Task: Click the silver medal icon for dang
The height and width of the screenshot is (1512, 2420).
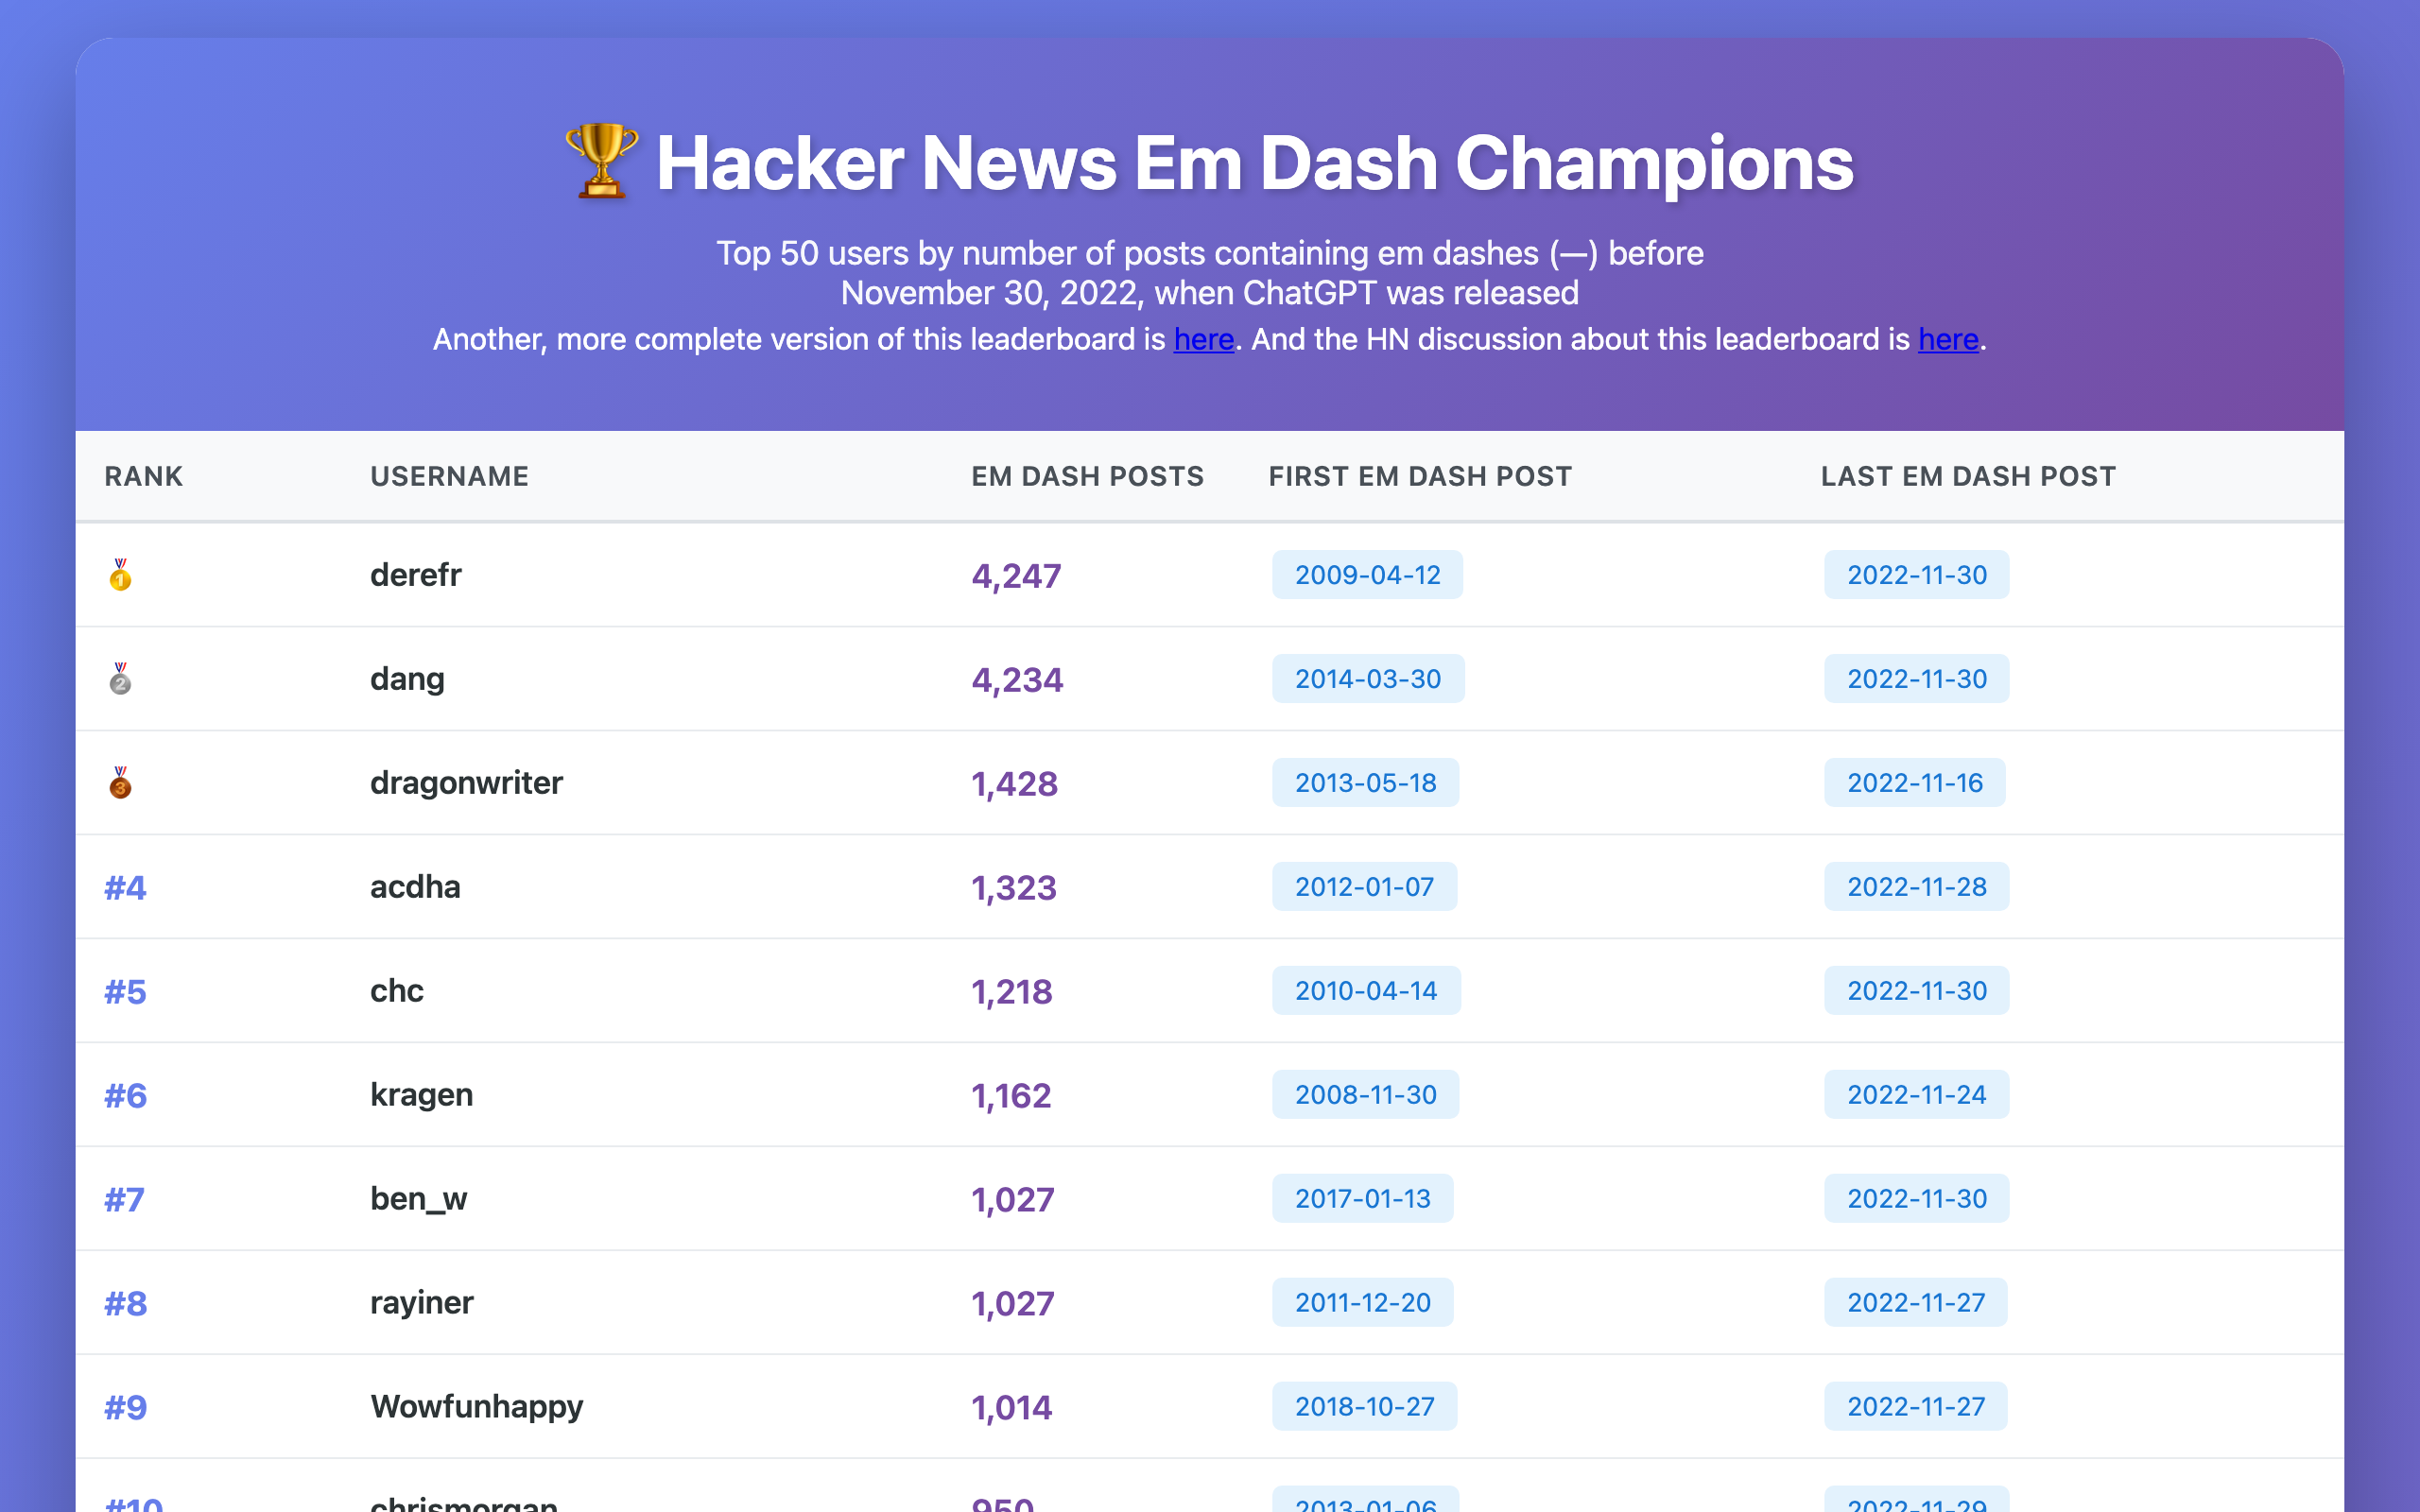Action: click(120, 679)
